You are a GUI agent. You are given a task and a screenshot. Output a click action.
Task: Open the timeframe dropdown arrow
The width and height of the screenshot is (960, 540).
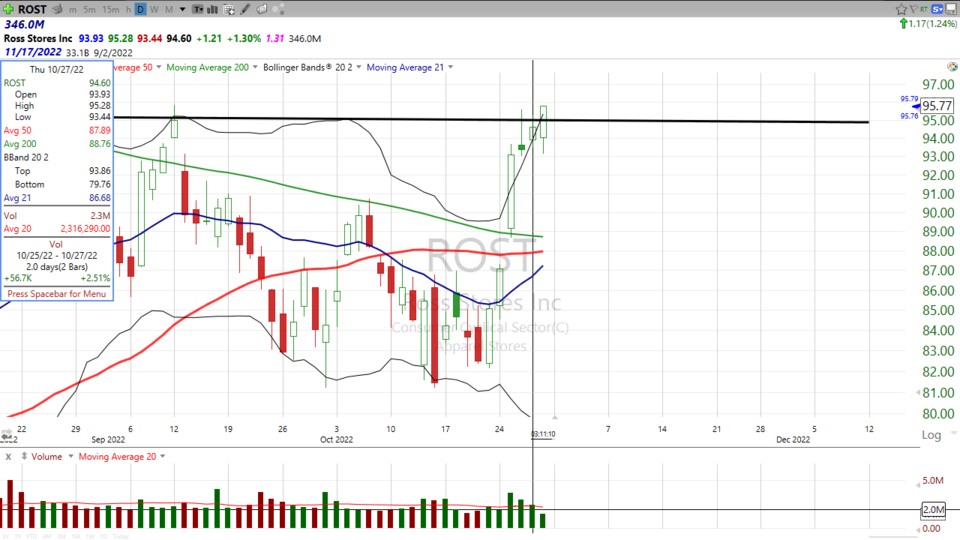coord(182,10)
